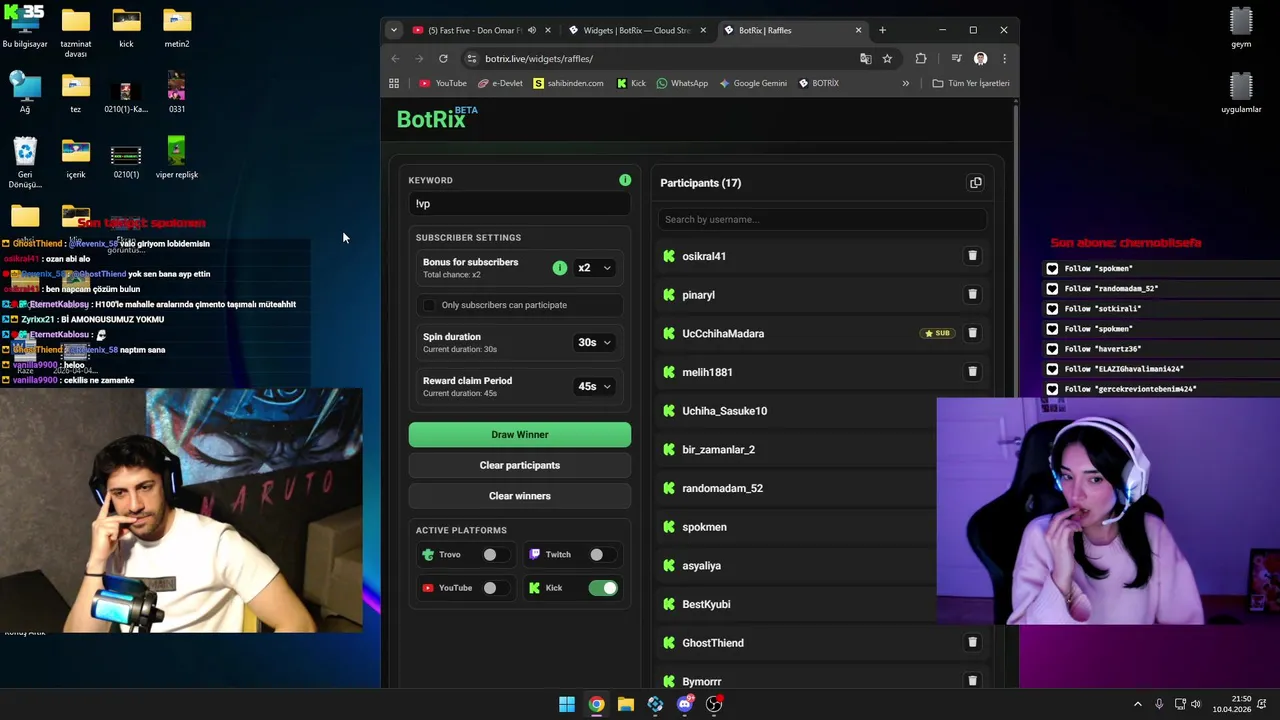Remove pinaryl using its trash icon
Viewport: 1280px width, 720px height.
972,295
